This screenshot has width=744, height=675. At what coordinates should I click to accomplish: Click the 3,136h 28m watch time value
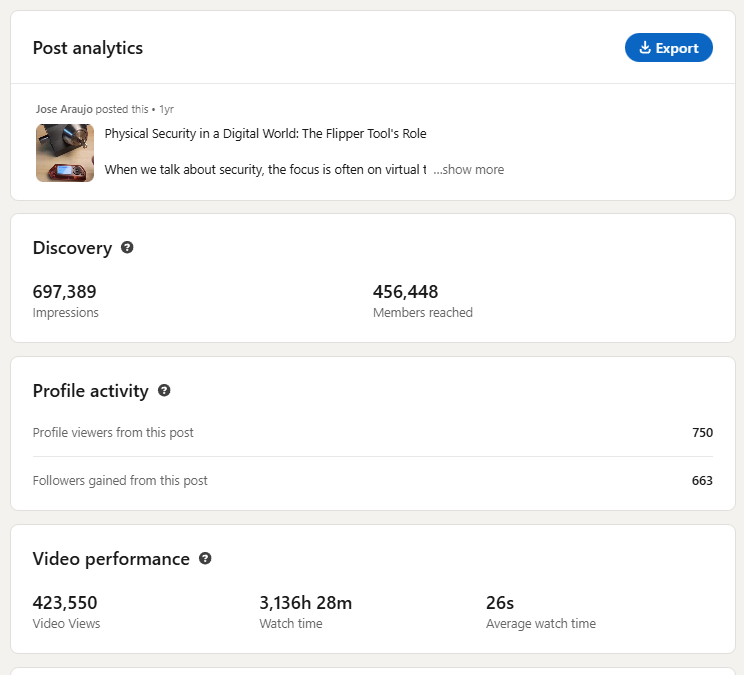[305, 603]
